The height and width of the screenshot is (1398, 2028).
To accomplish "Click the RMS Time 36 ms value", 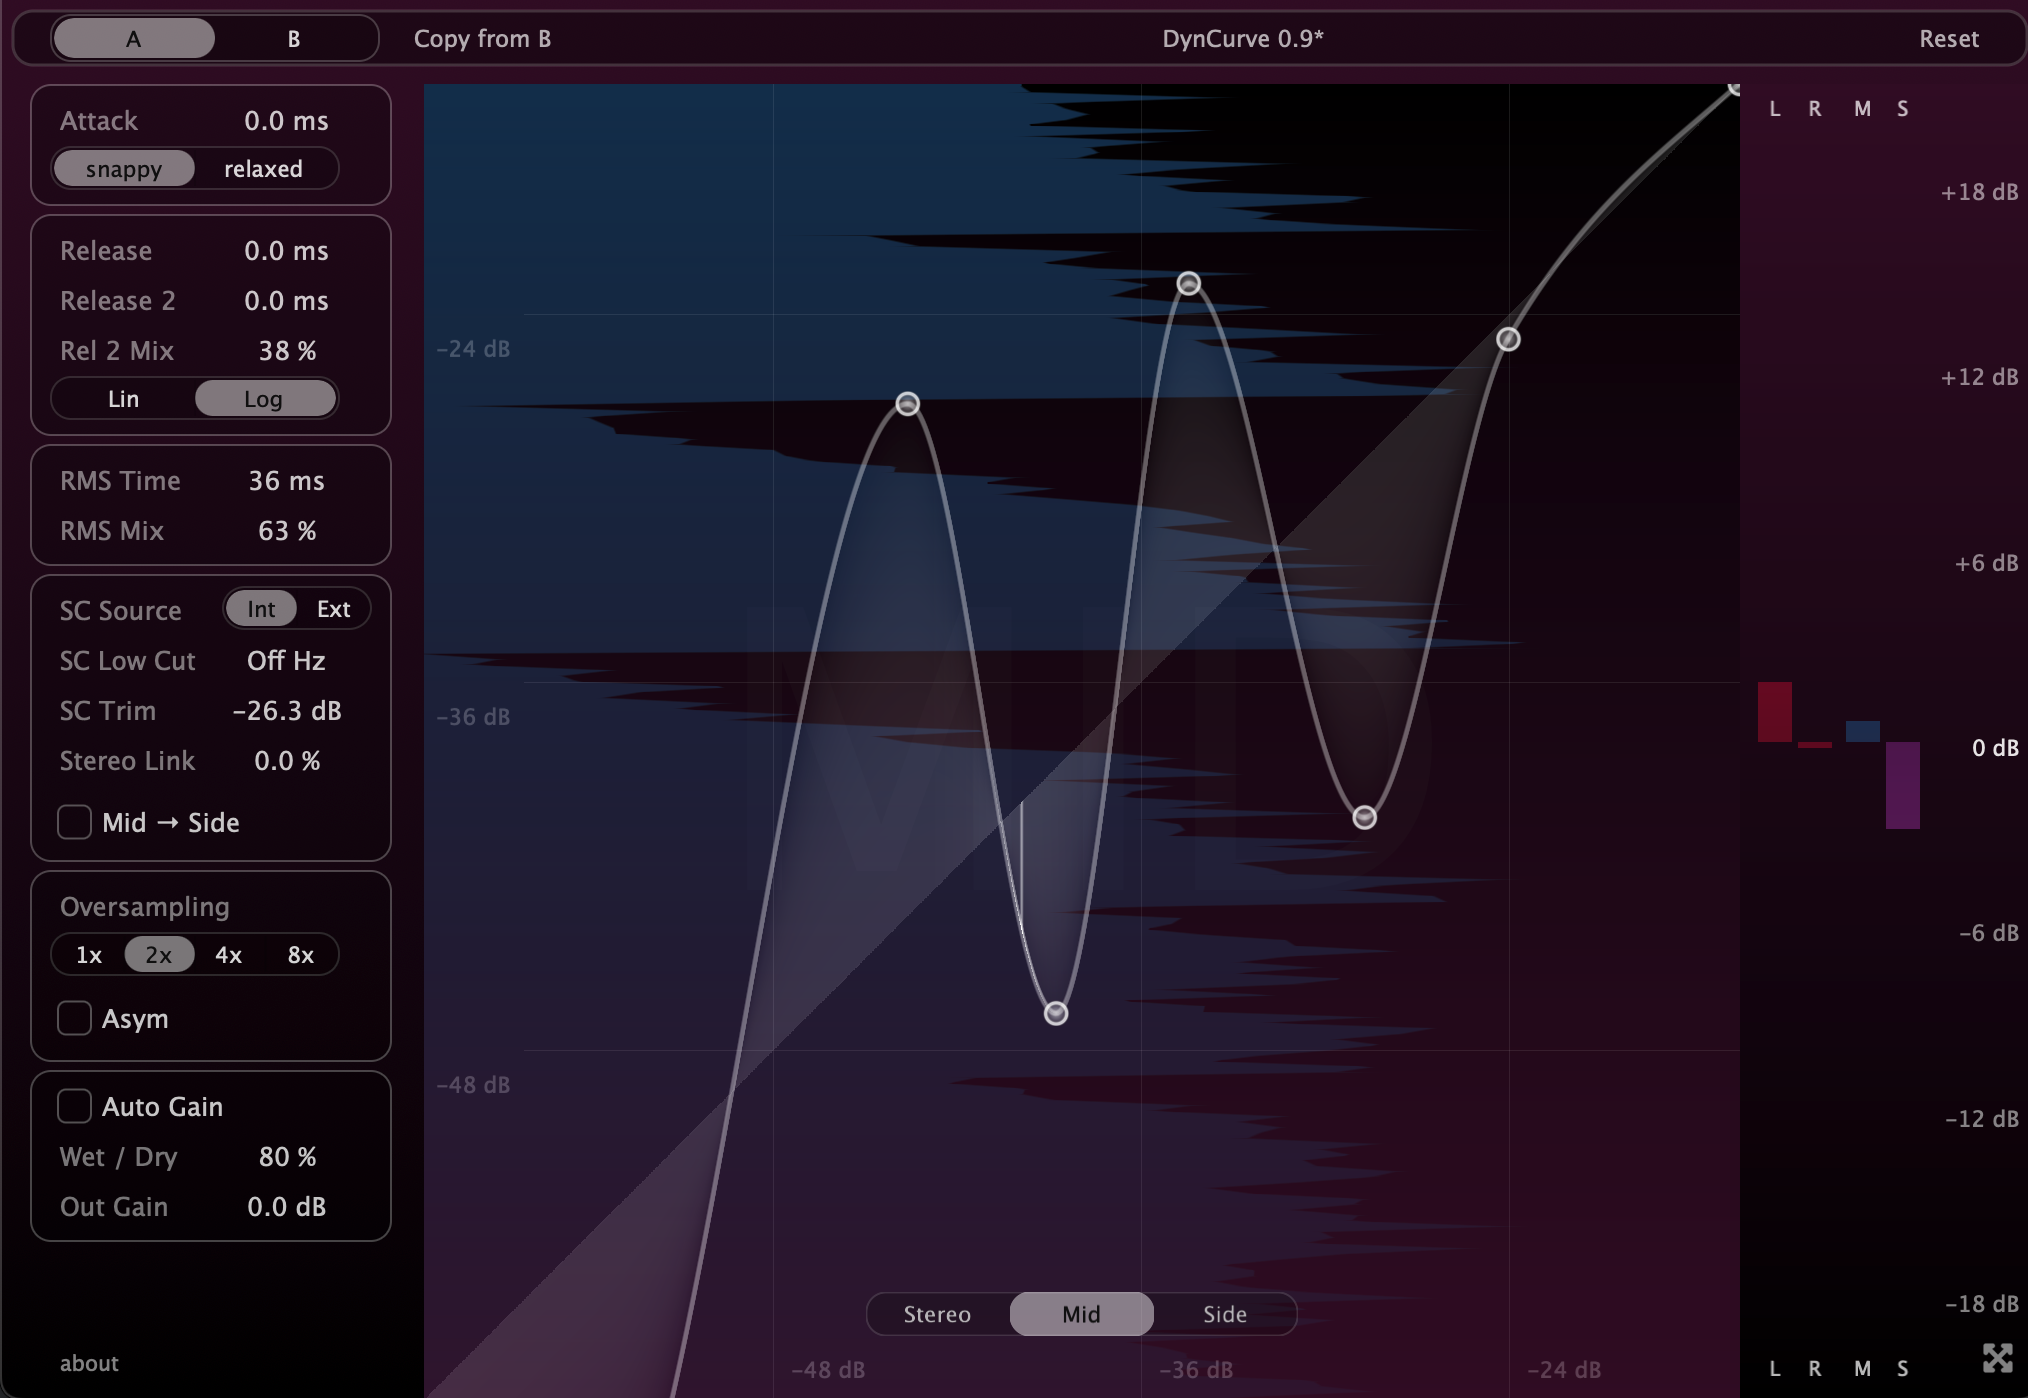I will (286, 481).
